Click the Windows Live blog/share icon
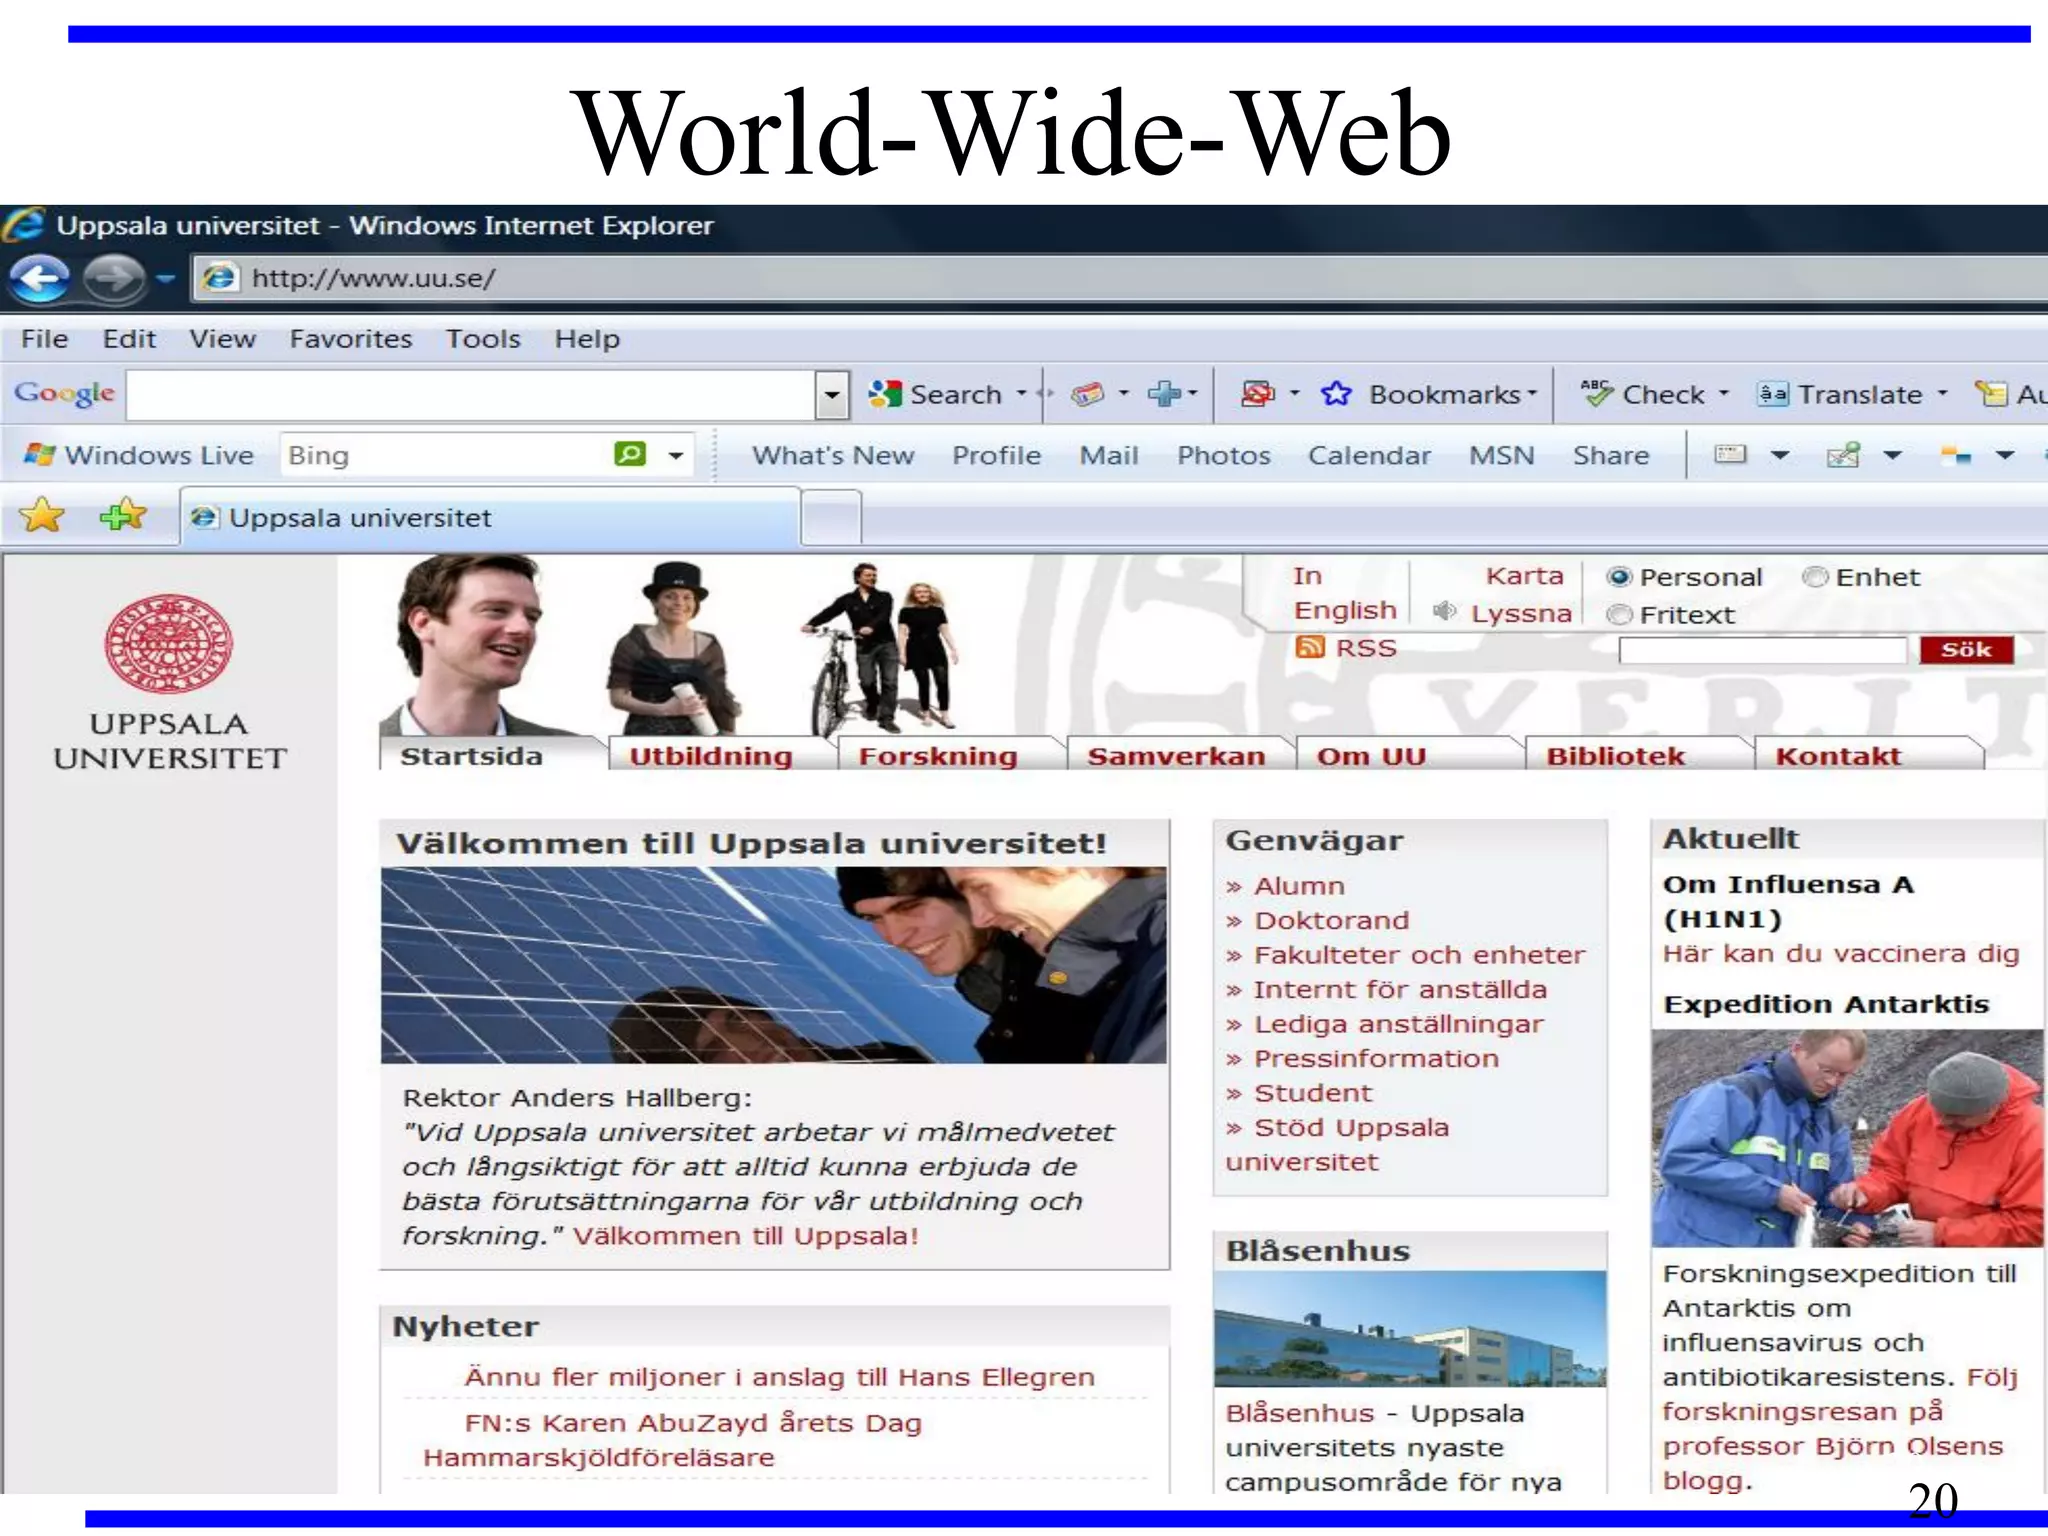 pos(1843,455)
